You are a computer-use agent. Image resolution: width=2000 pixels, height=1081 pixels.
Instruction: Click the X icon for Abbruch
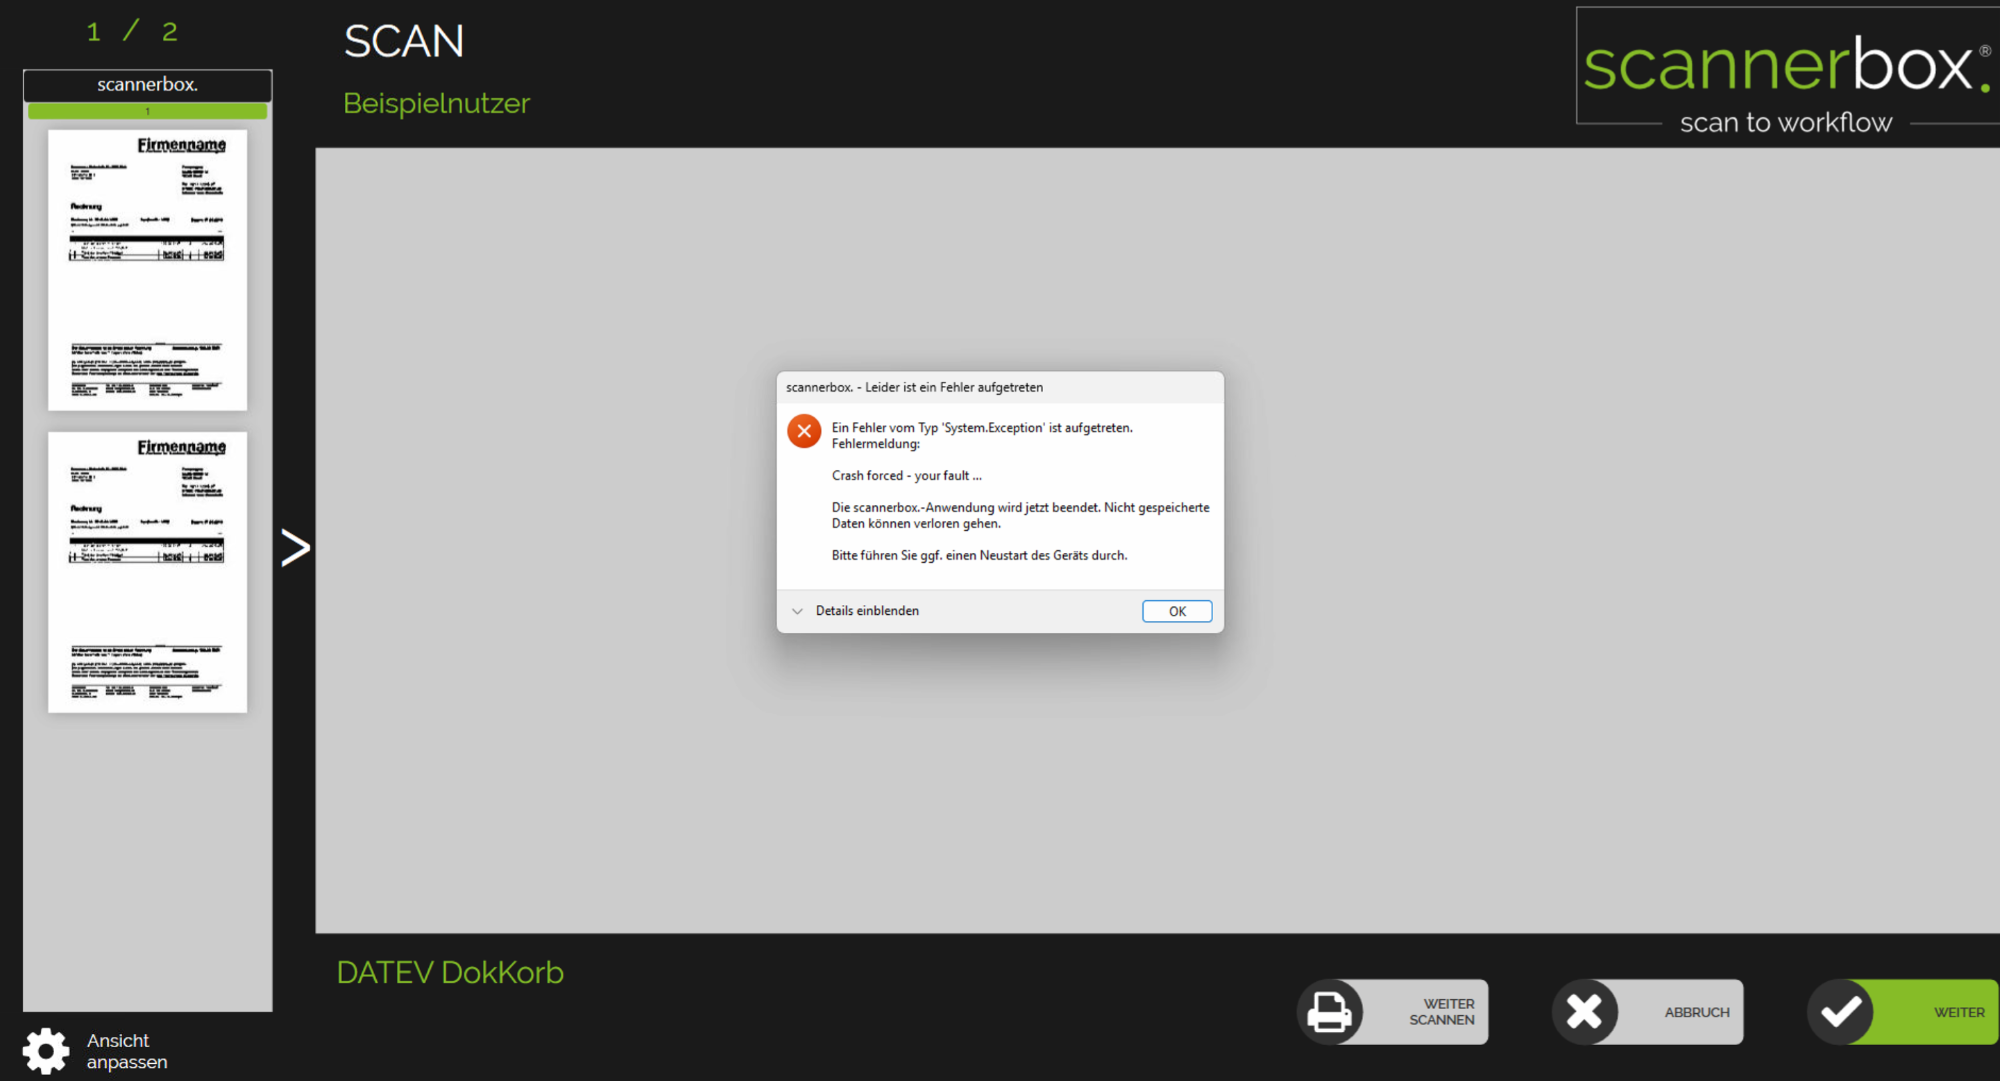click(1585, 1012)
